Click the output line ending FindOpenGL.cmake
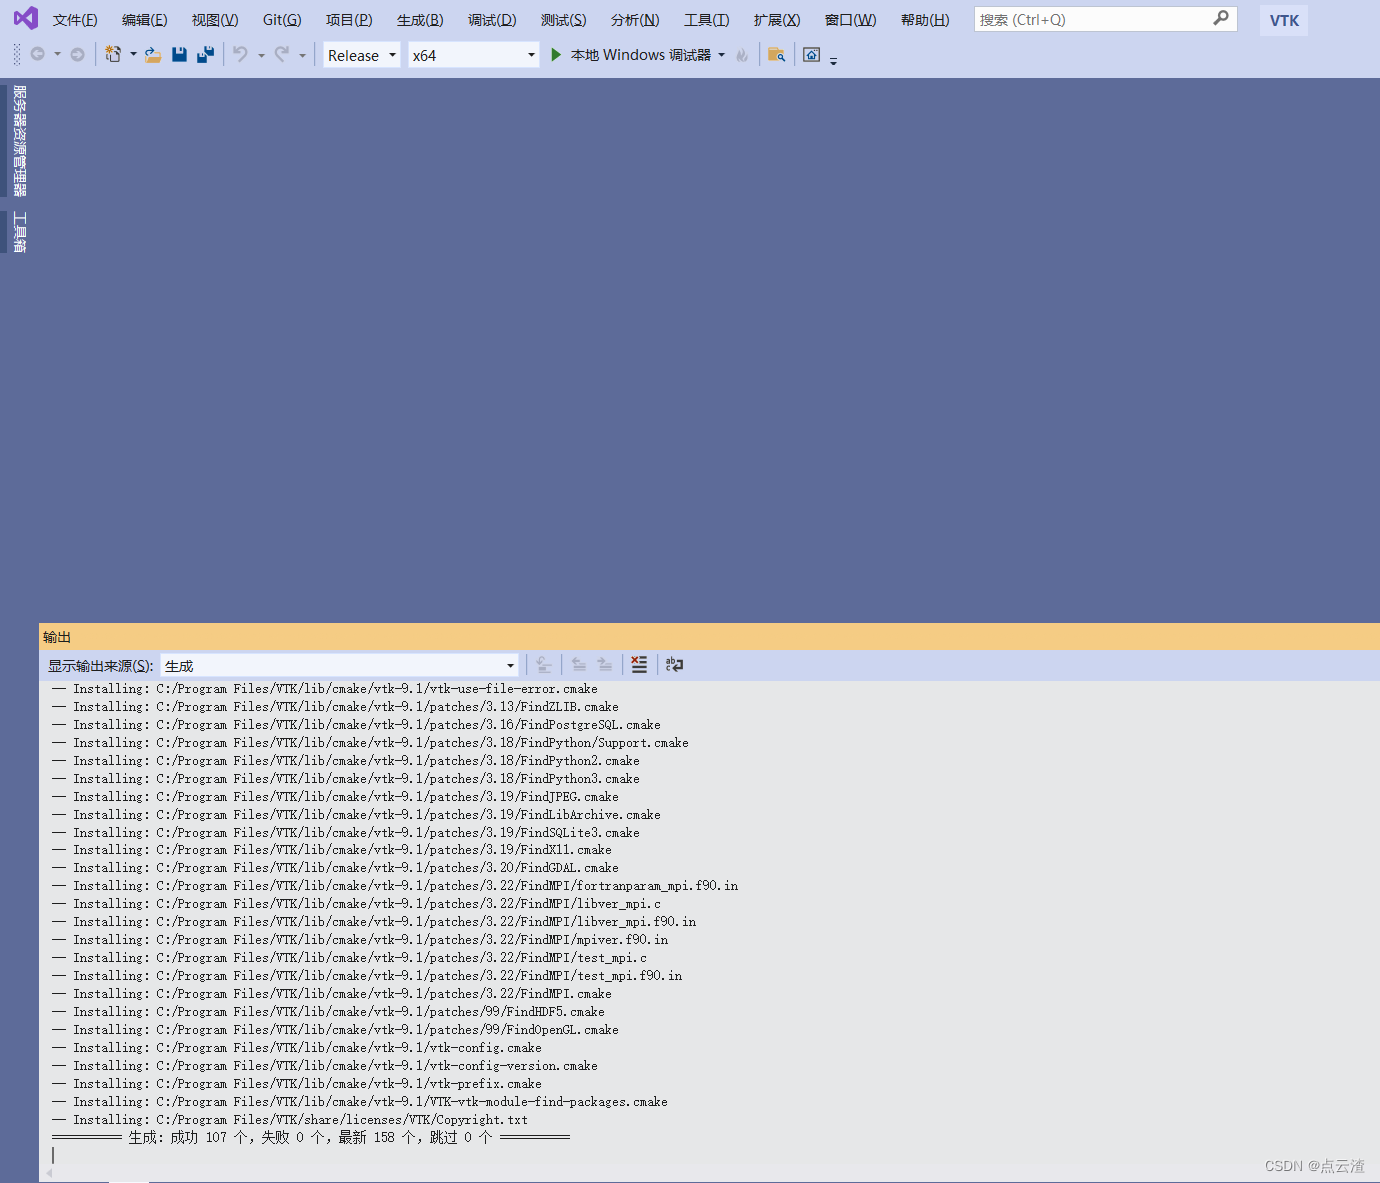 [x=335, y=1030]
